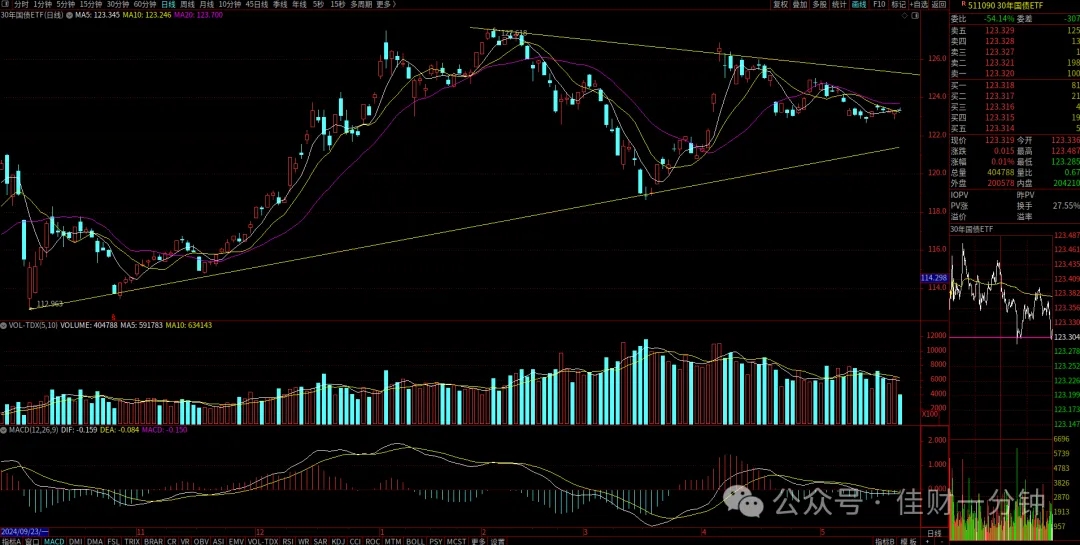1080x545 pixels.
Task: Toggle 叠加 overlay mode
Action: point(800,4)
